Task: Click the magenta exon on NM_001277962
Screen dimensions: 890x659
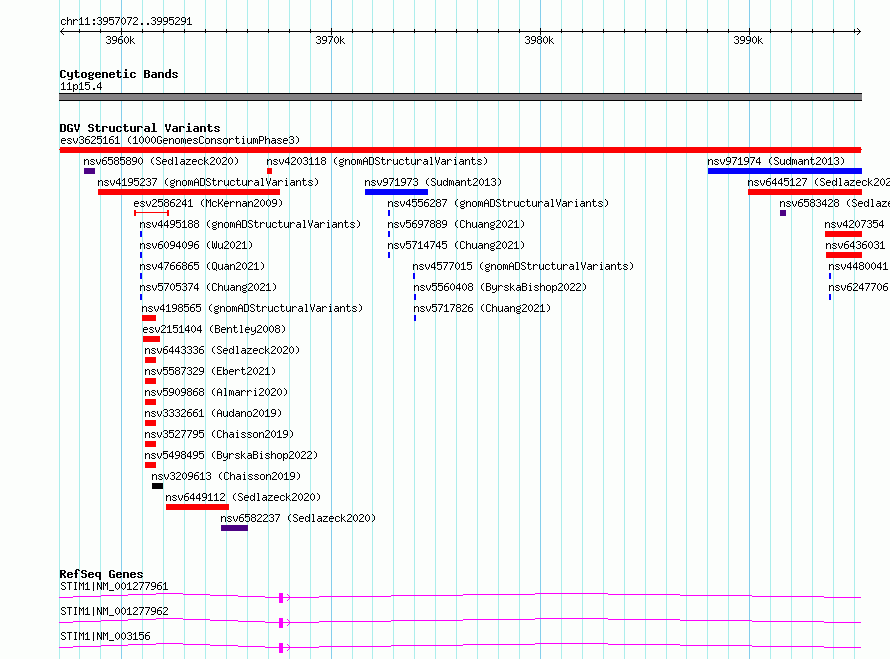Action: [281, 623]
